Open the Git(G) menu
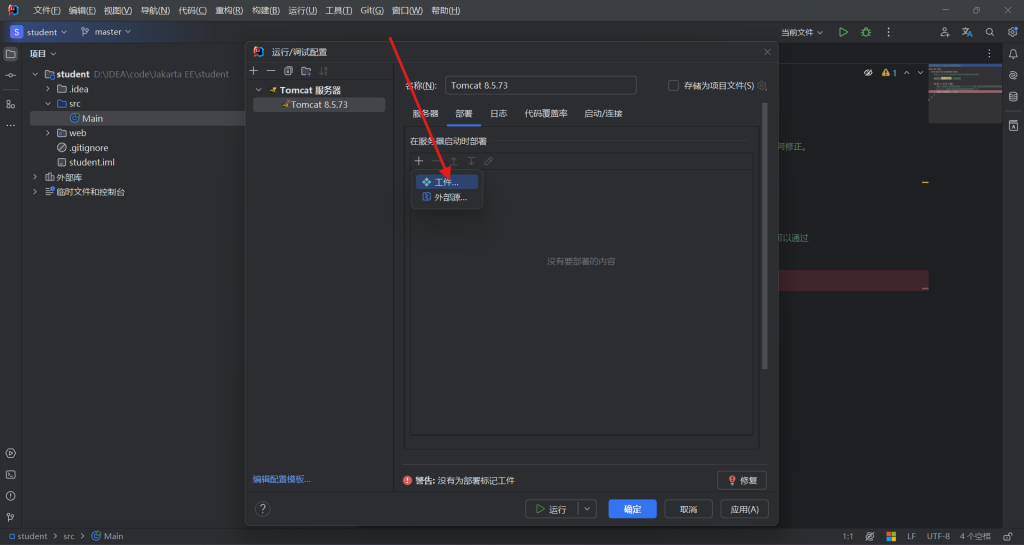The height and width of the screenshot is (545, 1024). tap(372, 10)
